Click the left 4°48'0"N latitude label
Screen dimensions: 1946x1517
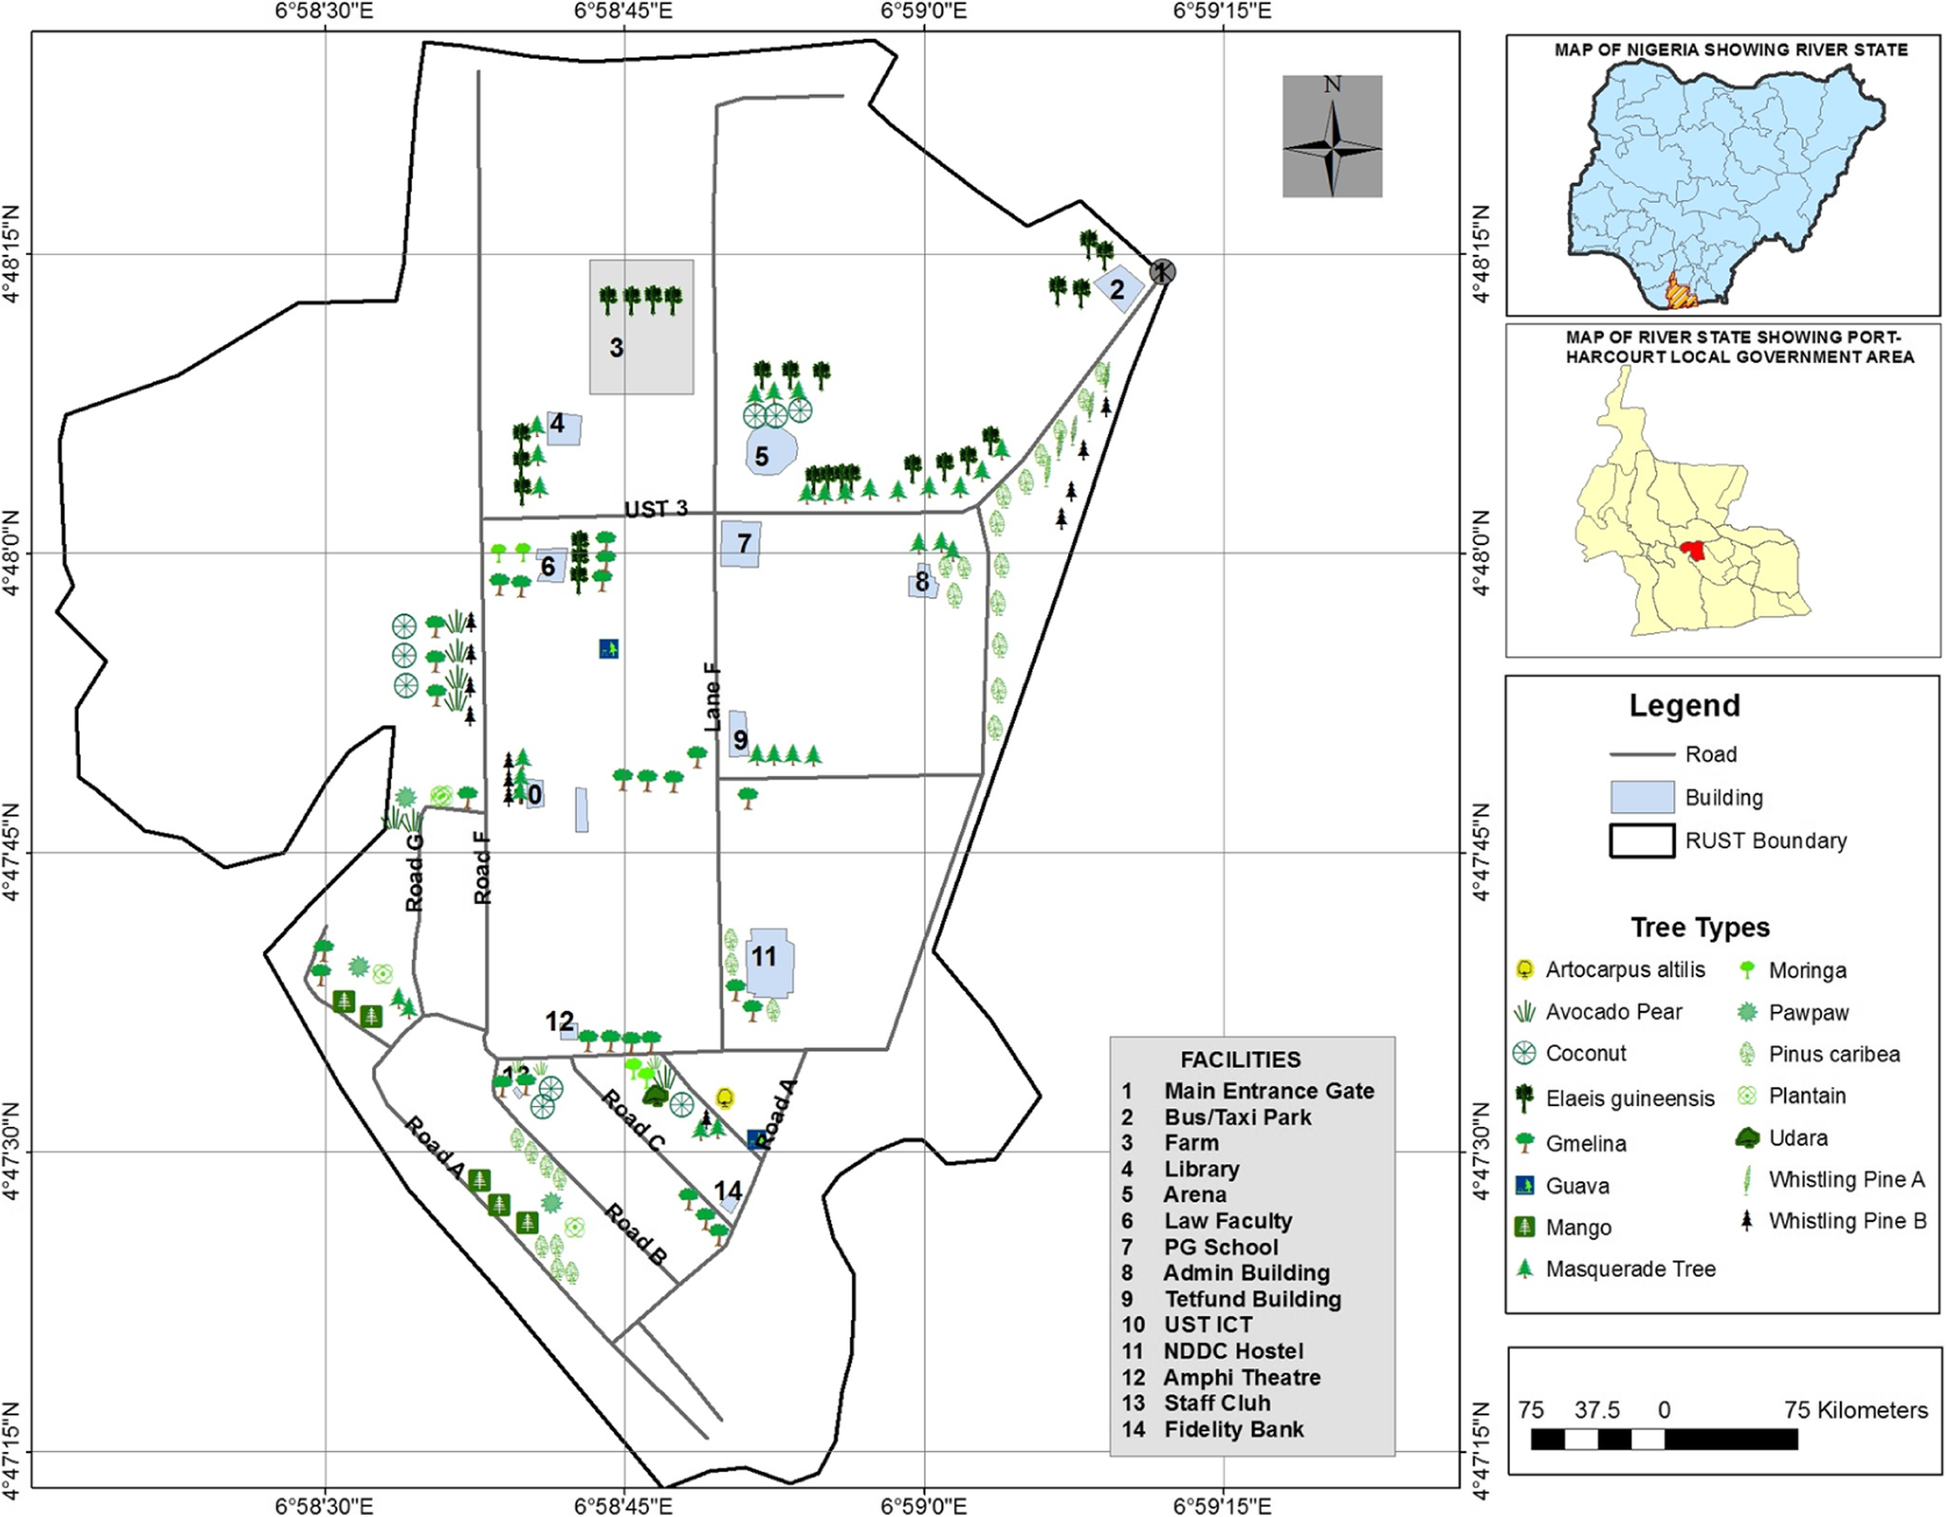[12, 552]
